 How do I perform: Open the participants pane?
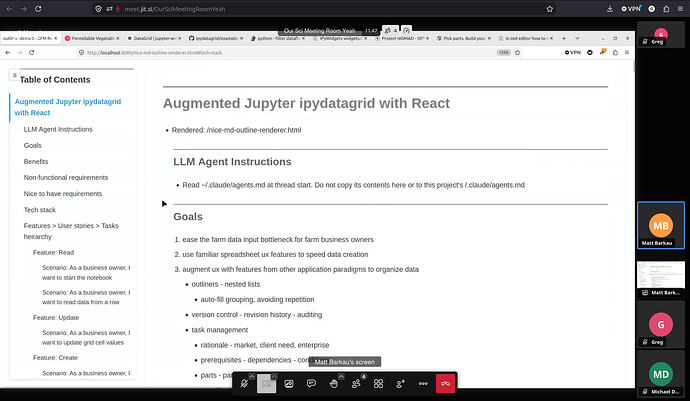(x=356, y=384)
